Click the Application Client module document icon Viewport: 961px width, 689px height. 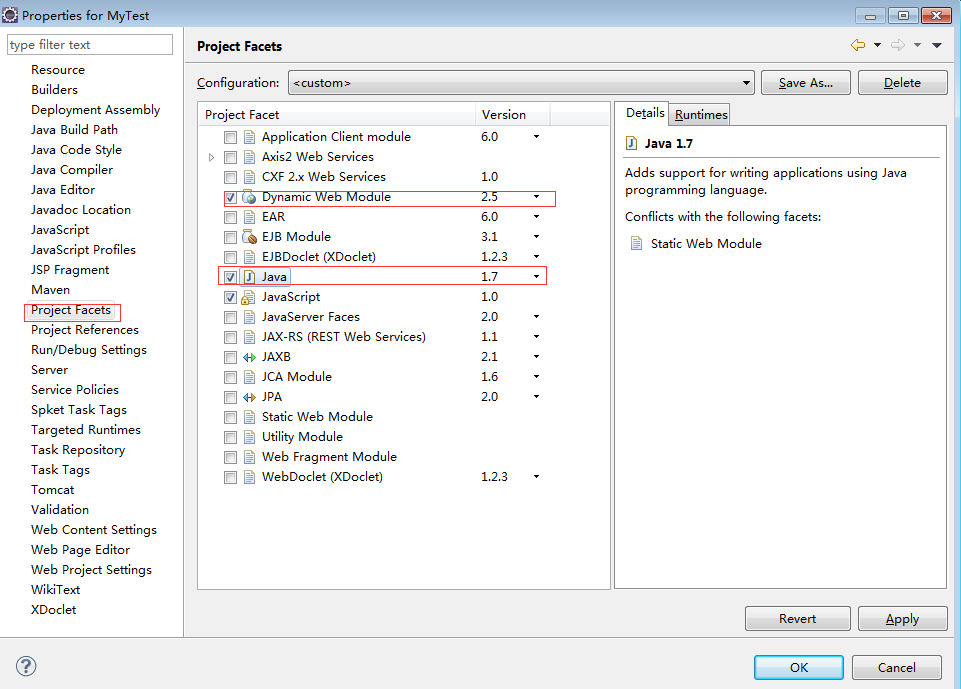click(249, 137)
